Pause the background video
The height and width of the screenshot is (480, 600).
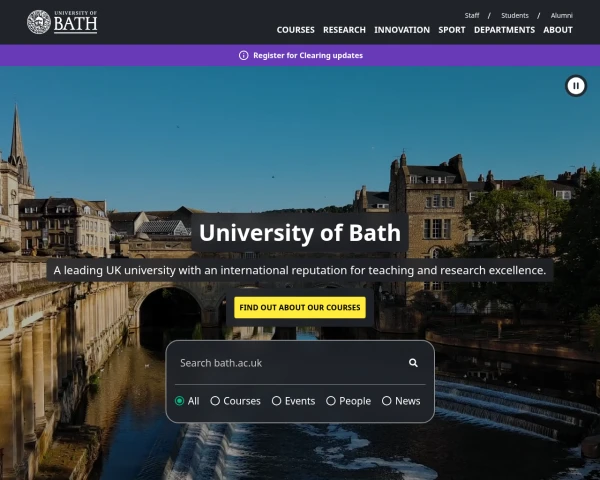576,86
